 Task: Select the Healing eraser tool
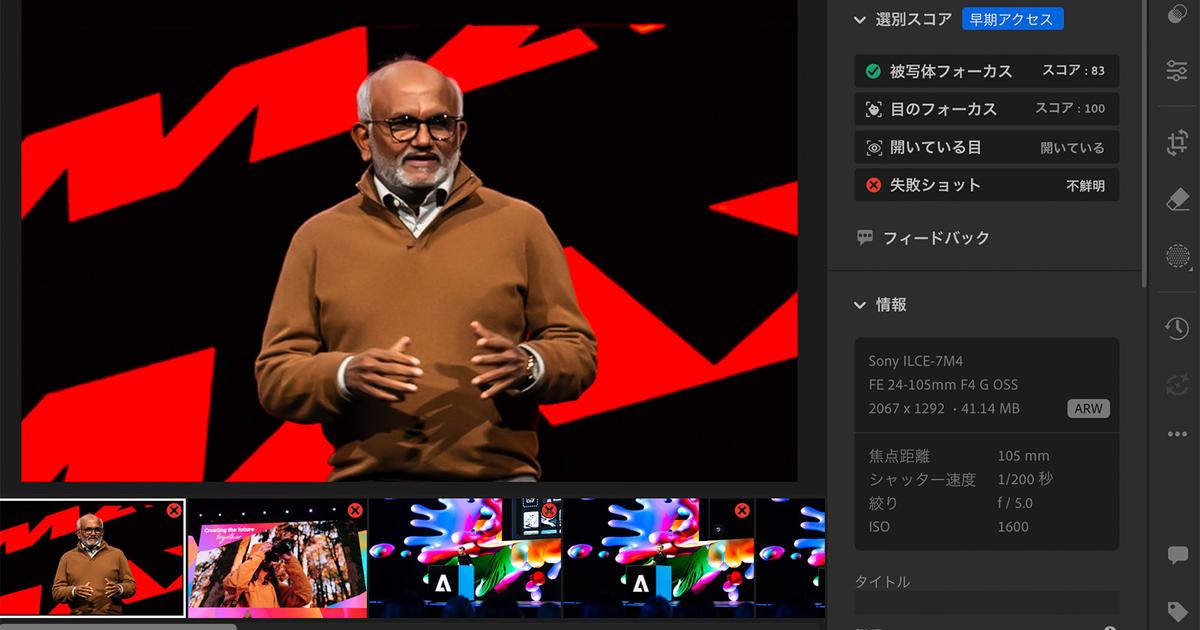click(x=1177, y=200)
